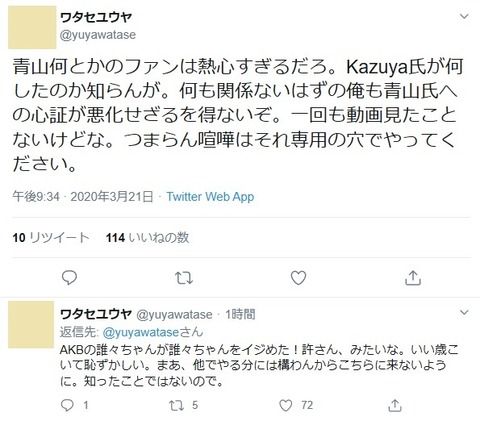Screen dimensions: 480x421
Task: Open the Twitter Web App link
Action: coord(210,197)
